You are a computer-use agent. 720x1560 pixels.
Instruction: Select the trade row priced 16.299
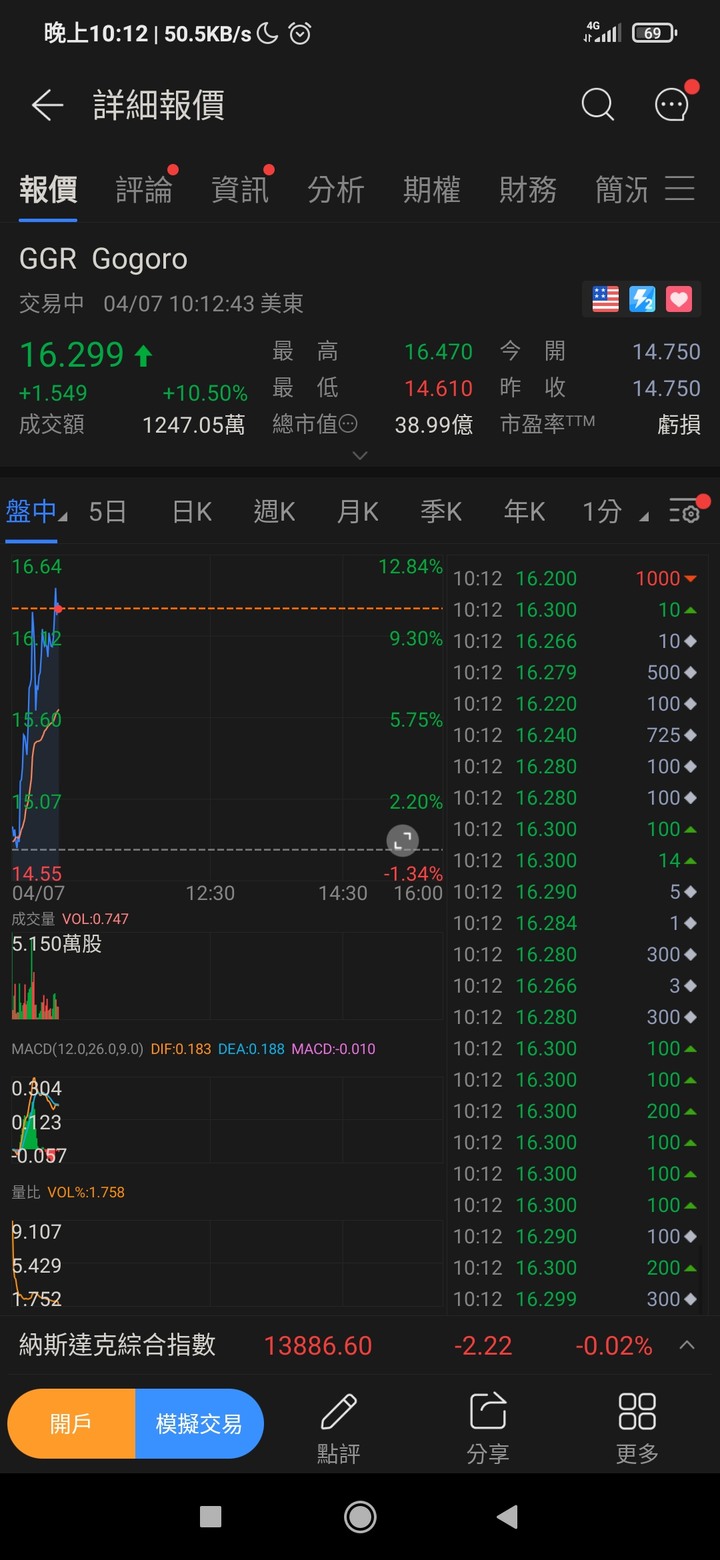click(576, 1299)
